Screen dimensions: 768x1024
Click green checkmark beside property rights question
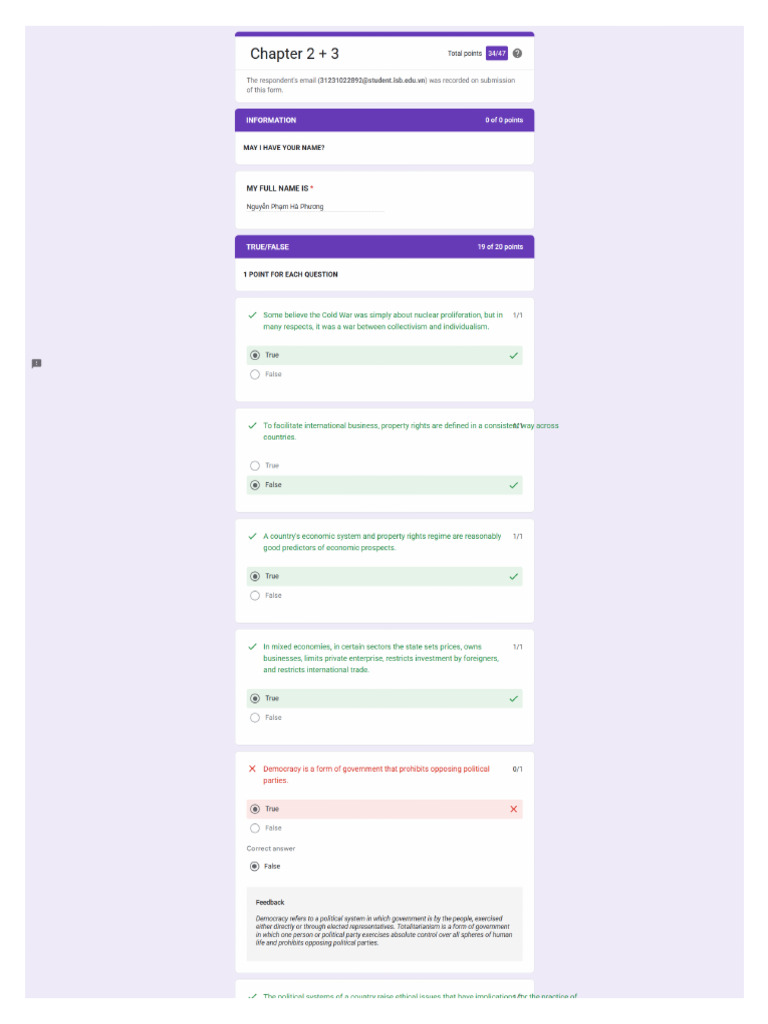coord(252,426)
